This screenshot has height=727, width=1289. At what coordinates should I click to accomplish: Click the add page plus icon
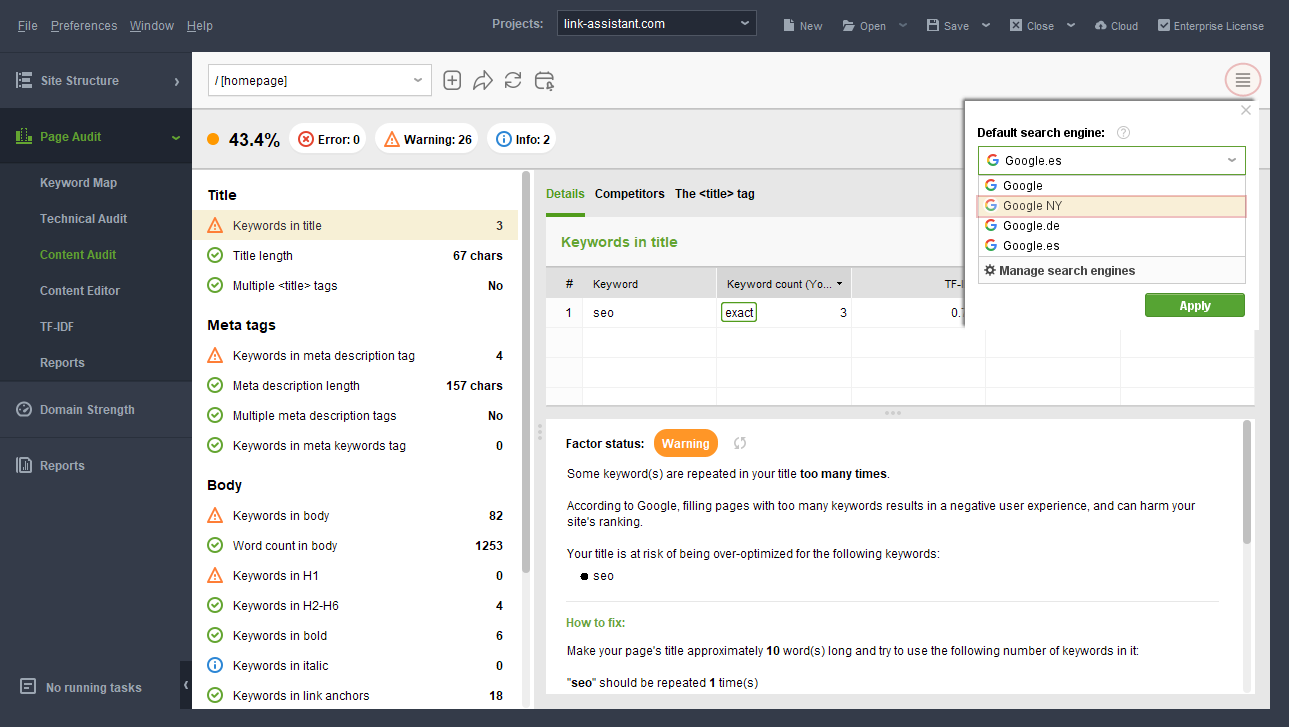coord(452,81)
